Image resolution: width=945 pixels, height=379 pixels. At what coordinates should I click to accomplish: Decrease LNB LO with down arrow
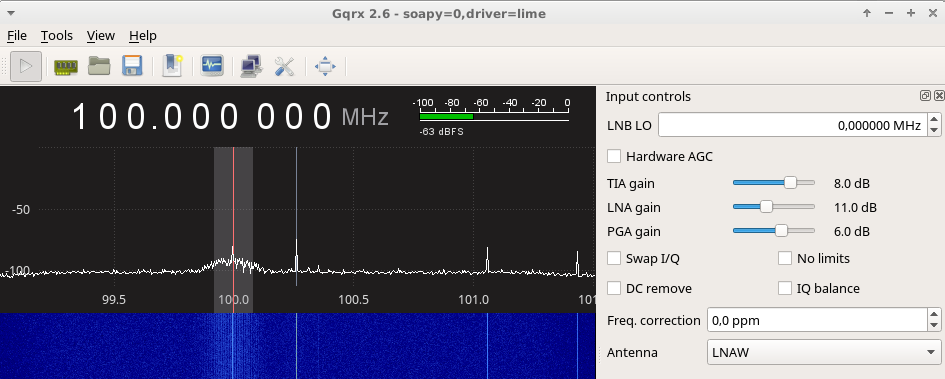pyautogui.click(x=934, y=131)
